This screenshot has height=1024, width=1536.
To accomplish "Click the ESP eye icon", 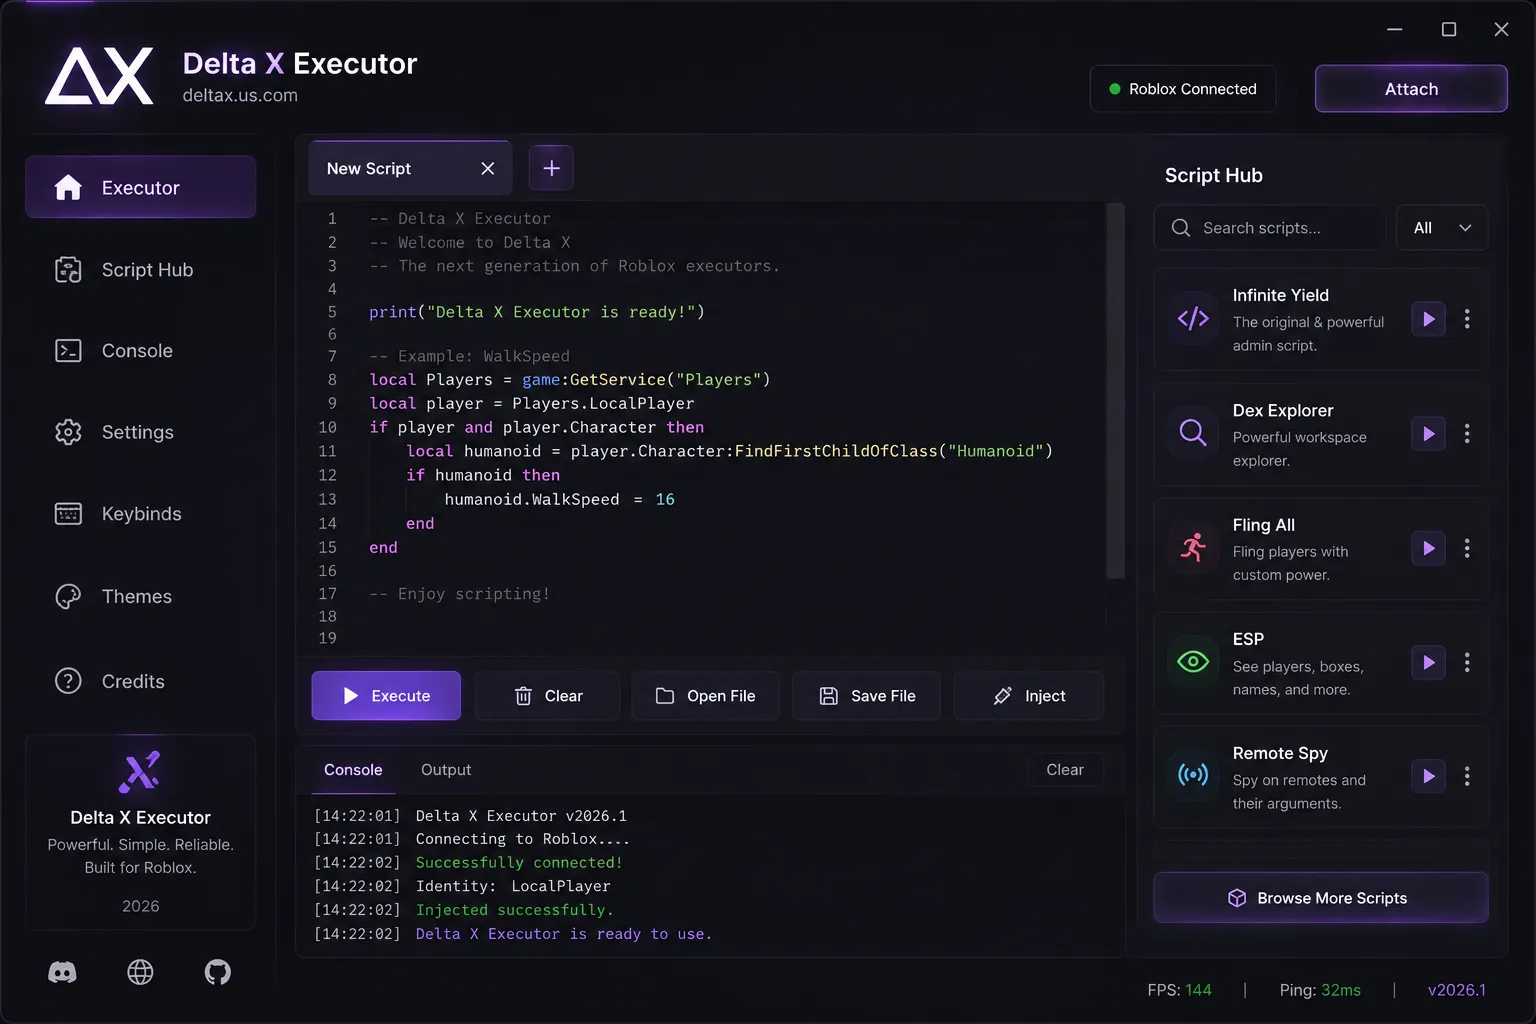I will 1193,662.
